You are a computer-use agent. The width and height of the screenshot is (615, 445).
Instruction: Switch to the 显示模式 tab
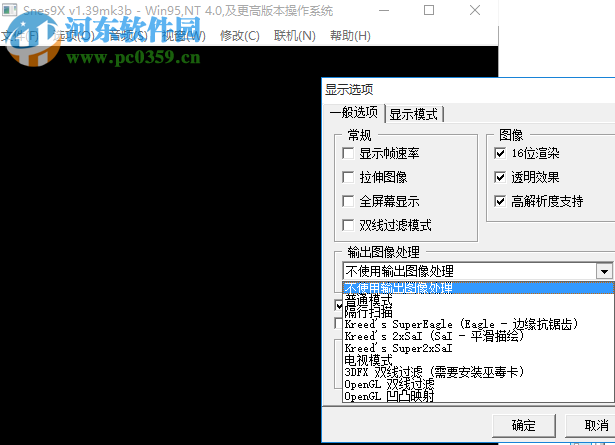(413, 114)
